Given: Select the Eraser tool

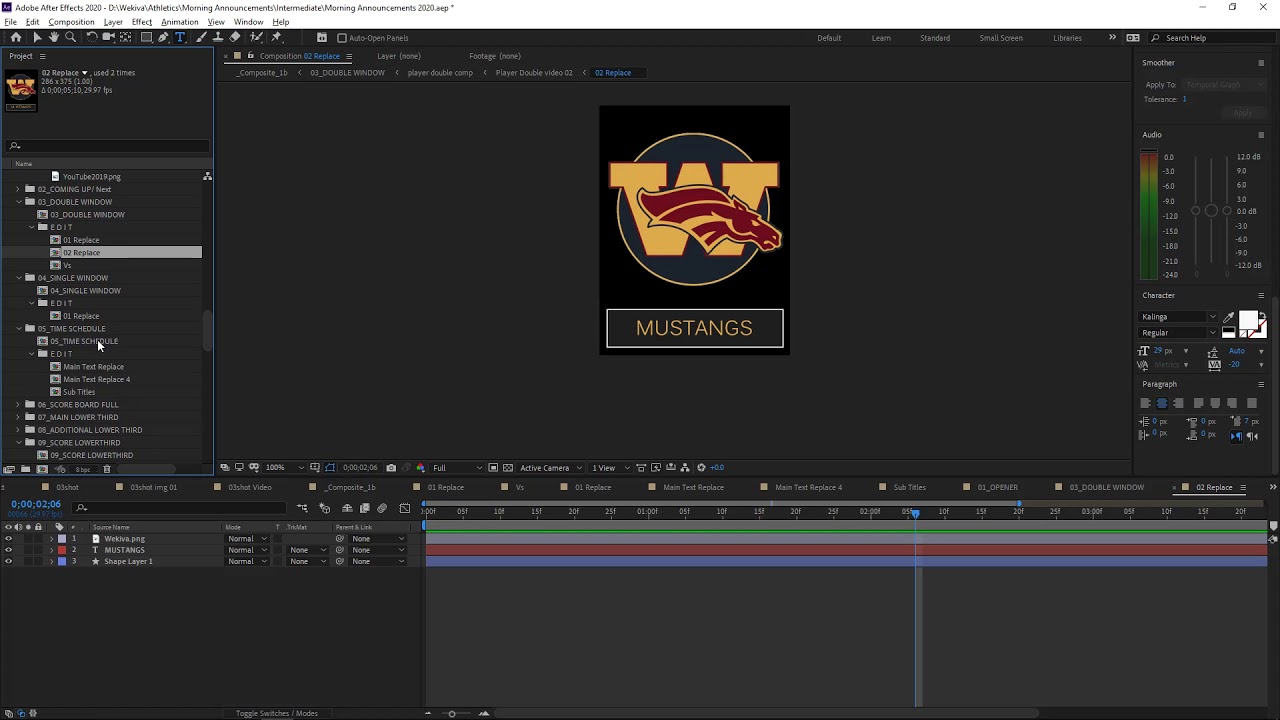Looking at the screenshot, I should pyautogui.click(x=235, y=37).
